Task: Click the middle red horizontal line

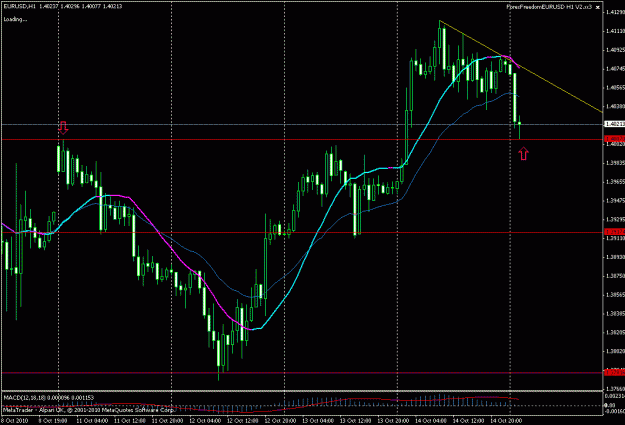Action: point(301,232)
